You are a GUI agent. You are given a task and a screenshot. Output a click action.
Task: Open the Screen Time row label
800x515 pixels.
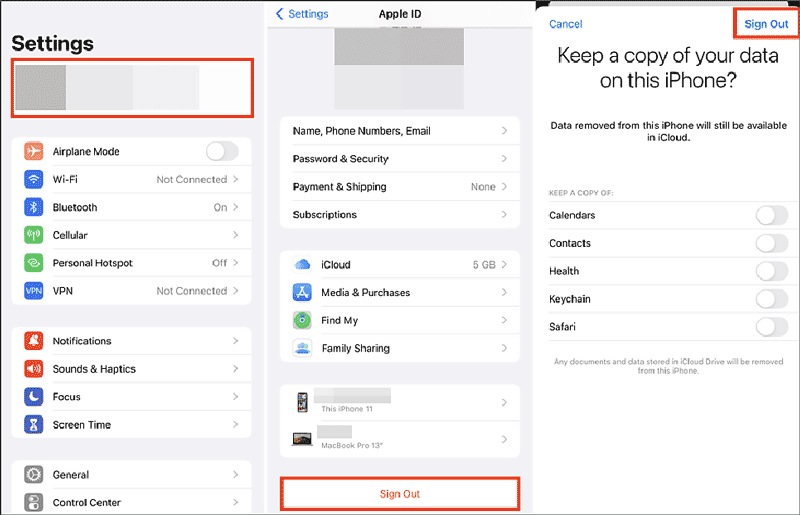(82, 425)
